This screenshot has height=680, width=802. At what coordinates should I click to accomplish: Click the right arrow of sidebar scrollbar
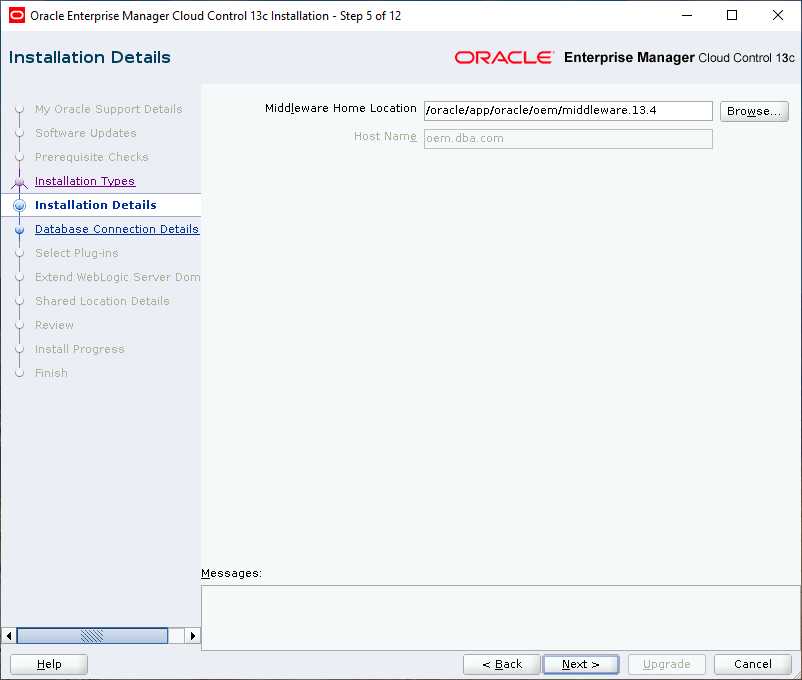(x=192, y=636)
